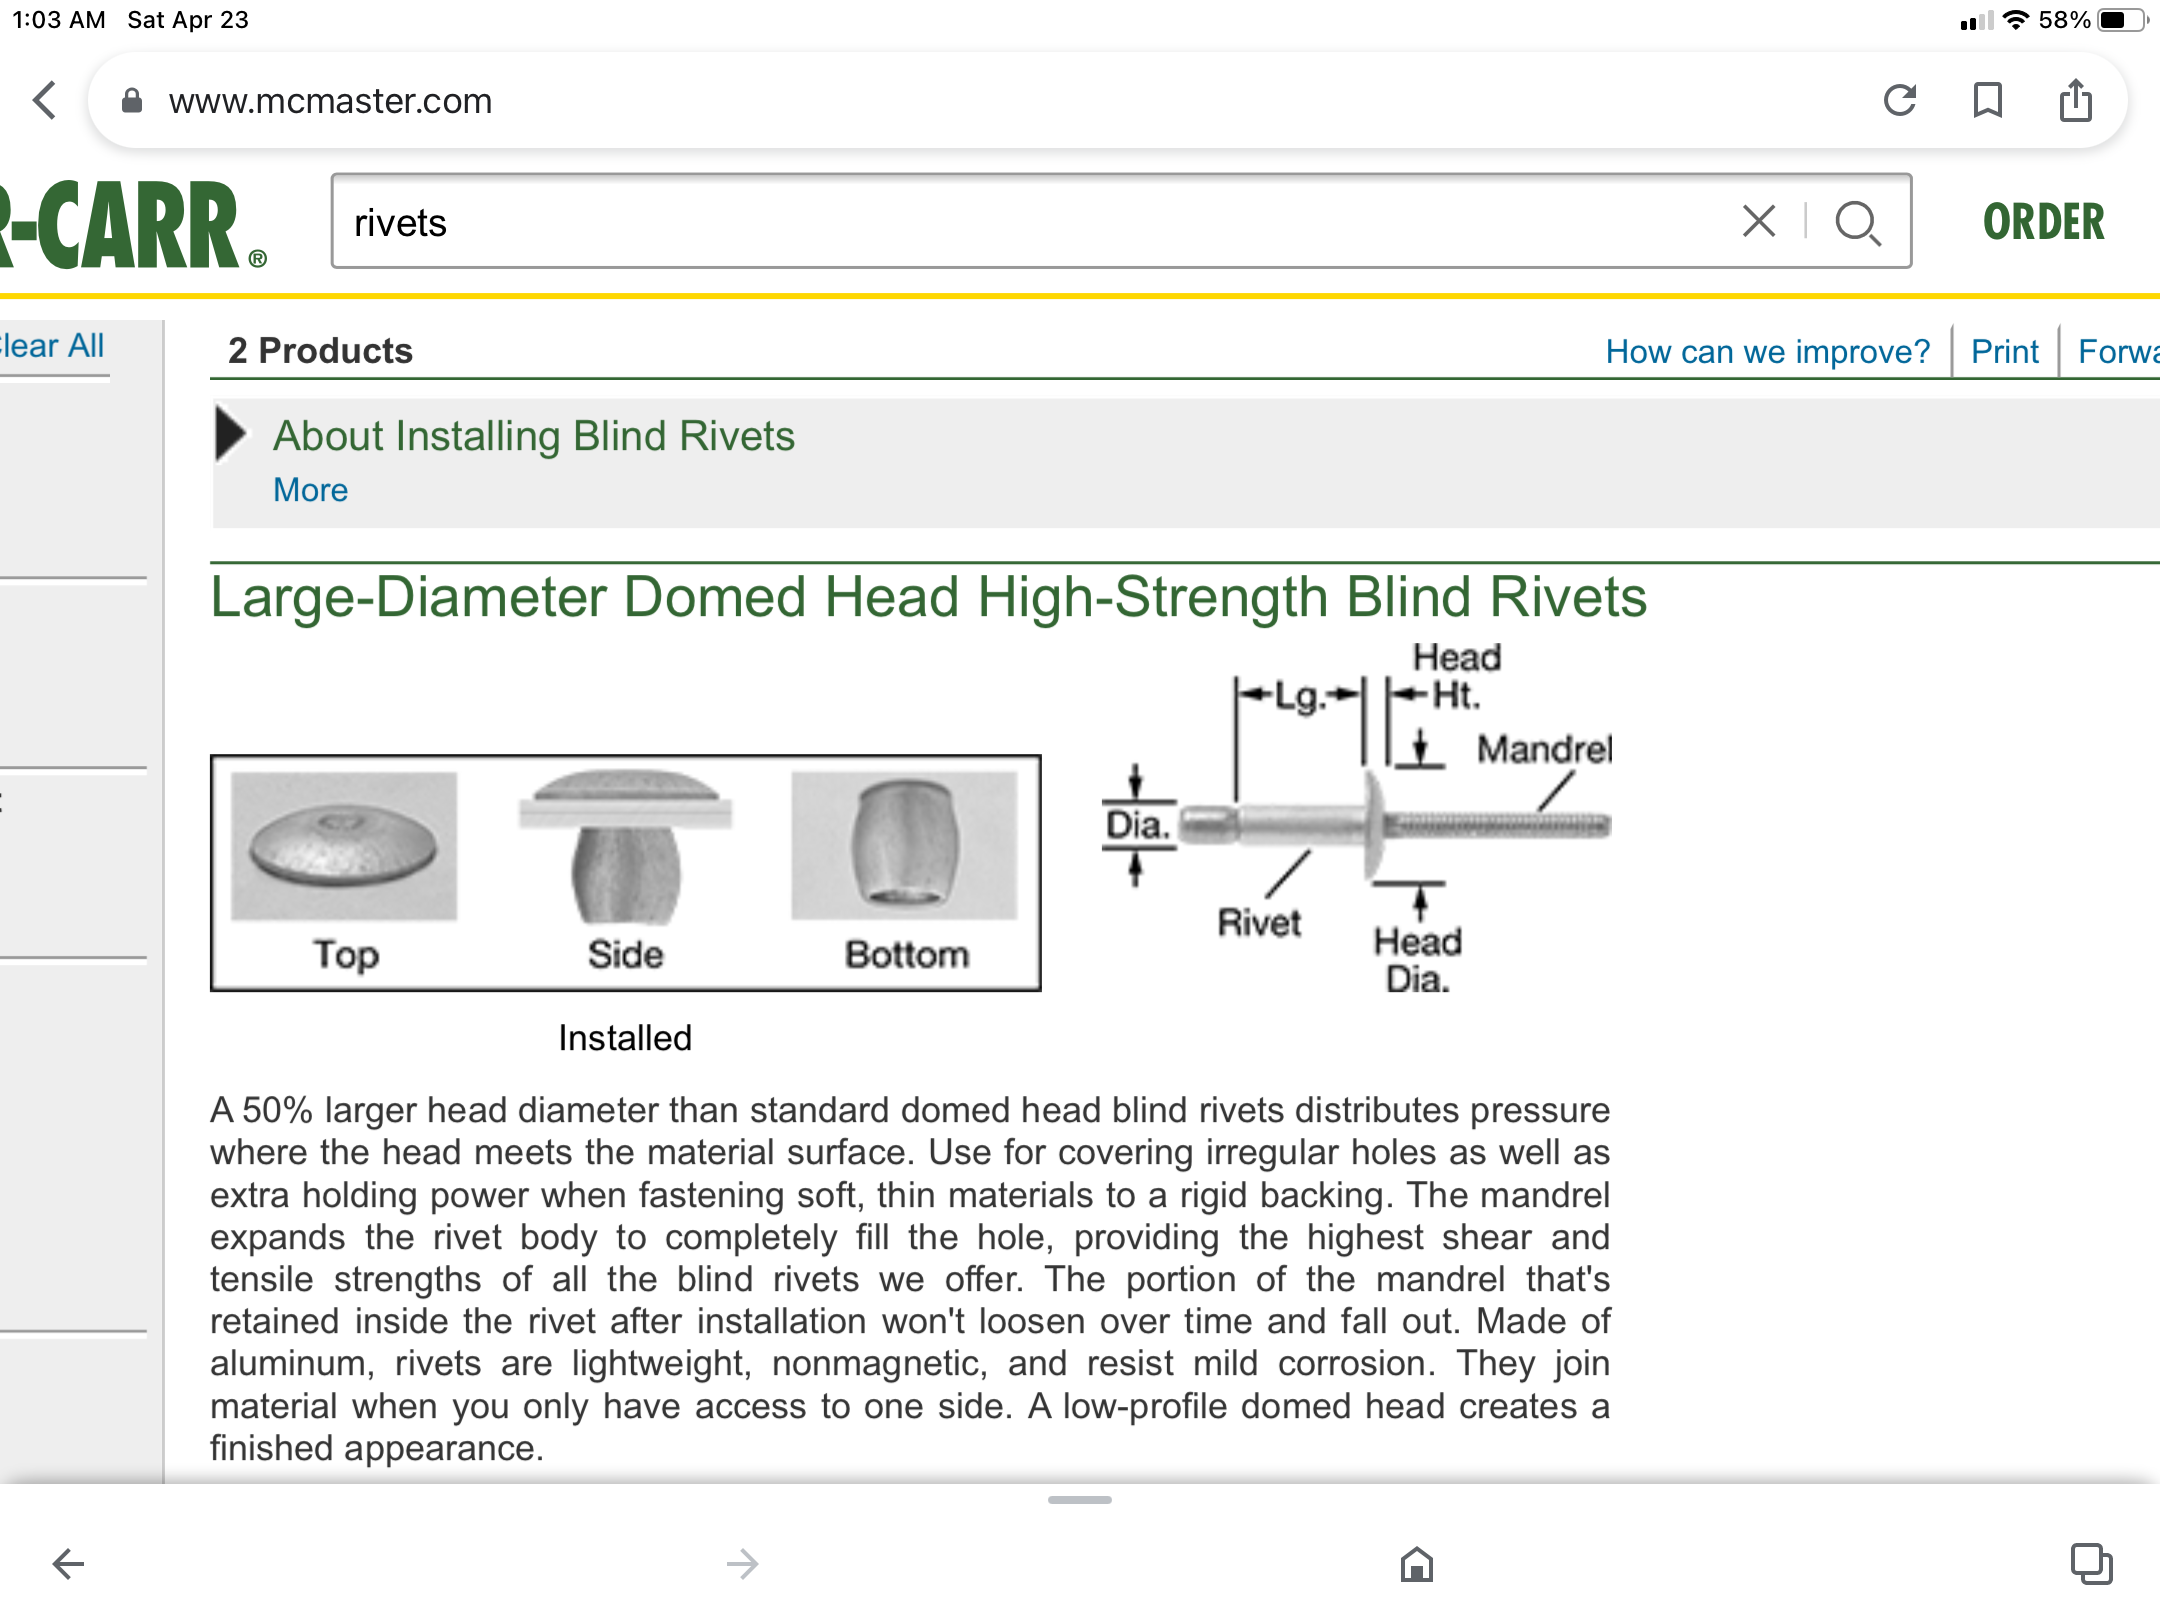This screenshot has height=1620, width=2160.
Task: Tap the rivets search input field
Action: [1000, 222]
